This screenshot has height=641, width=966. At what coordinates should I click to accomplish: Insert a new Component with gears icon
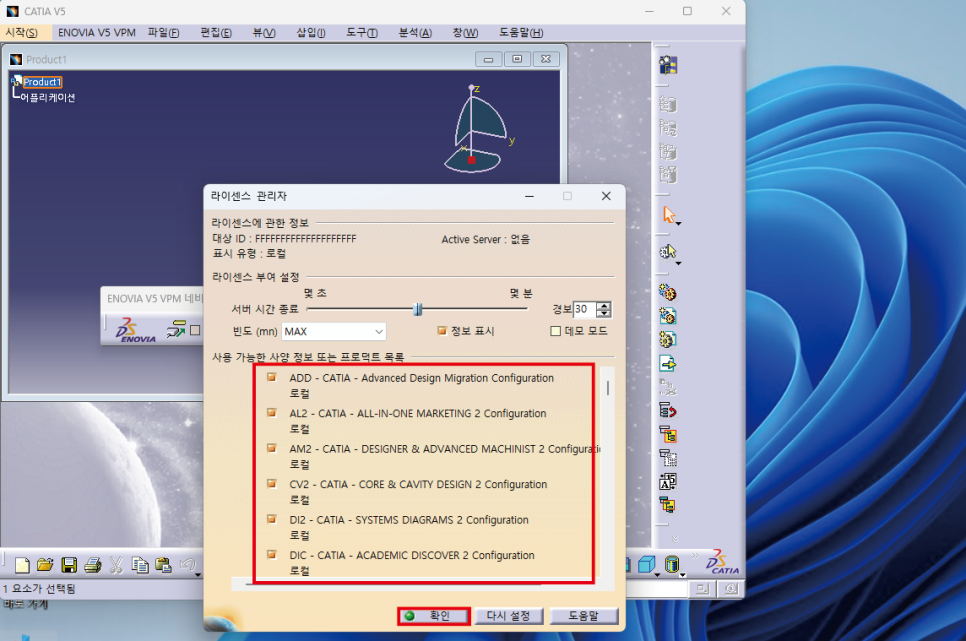pos(668,292)
